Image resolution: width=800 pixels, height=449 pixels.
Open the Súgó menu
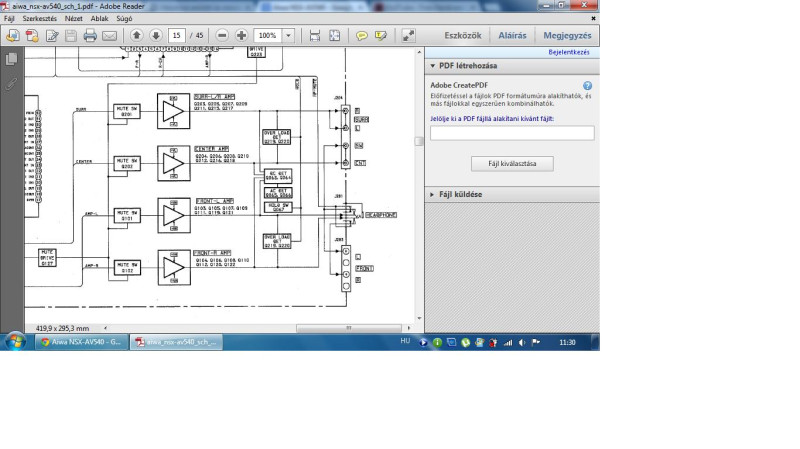[124, 18]
